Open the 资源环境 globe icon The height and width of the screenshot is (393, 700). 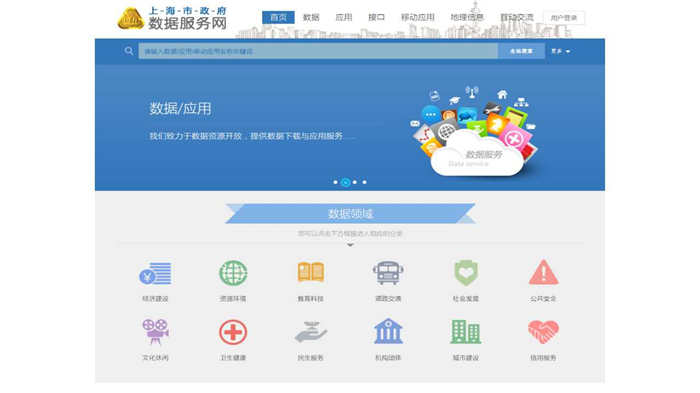233,273
